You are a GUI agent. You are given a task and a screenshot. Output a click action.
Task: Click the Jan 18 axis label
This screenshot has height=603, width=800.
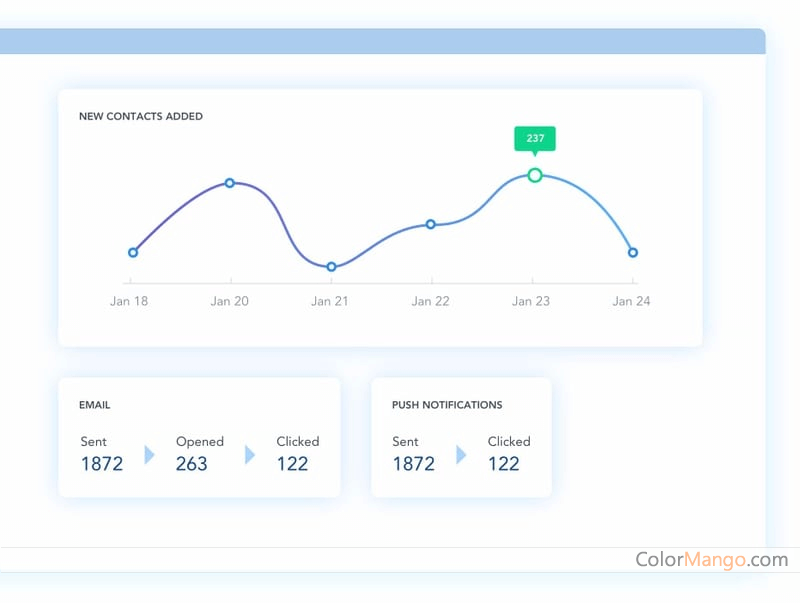(x=129, y=300)
